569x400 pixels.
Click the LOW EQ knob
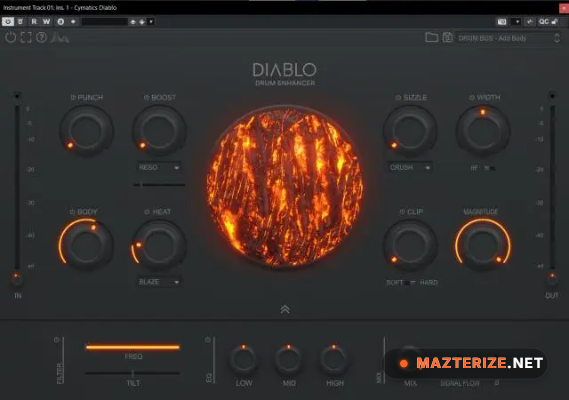[243, 359]
